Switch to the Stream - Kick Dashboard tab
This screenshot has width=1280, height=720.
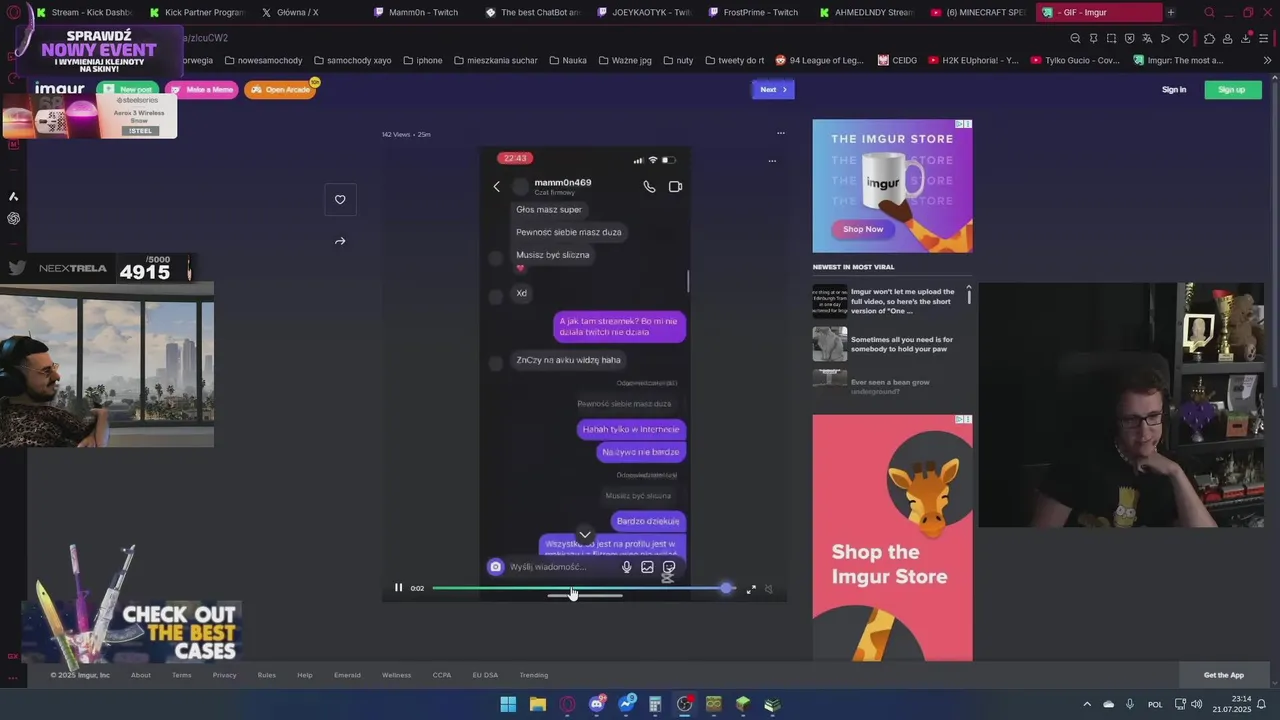click(x=83, y=13)
